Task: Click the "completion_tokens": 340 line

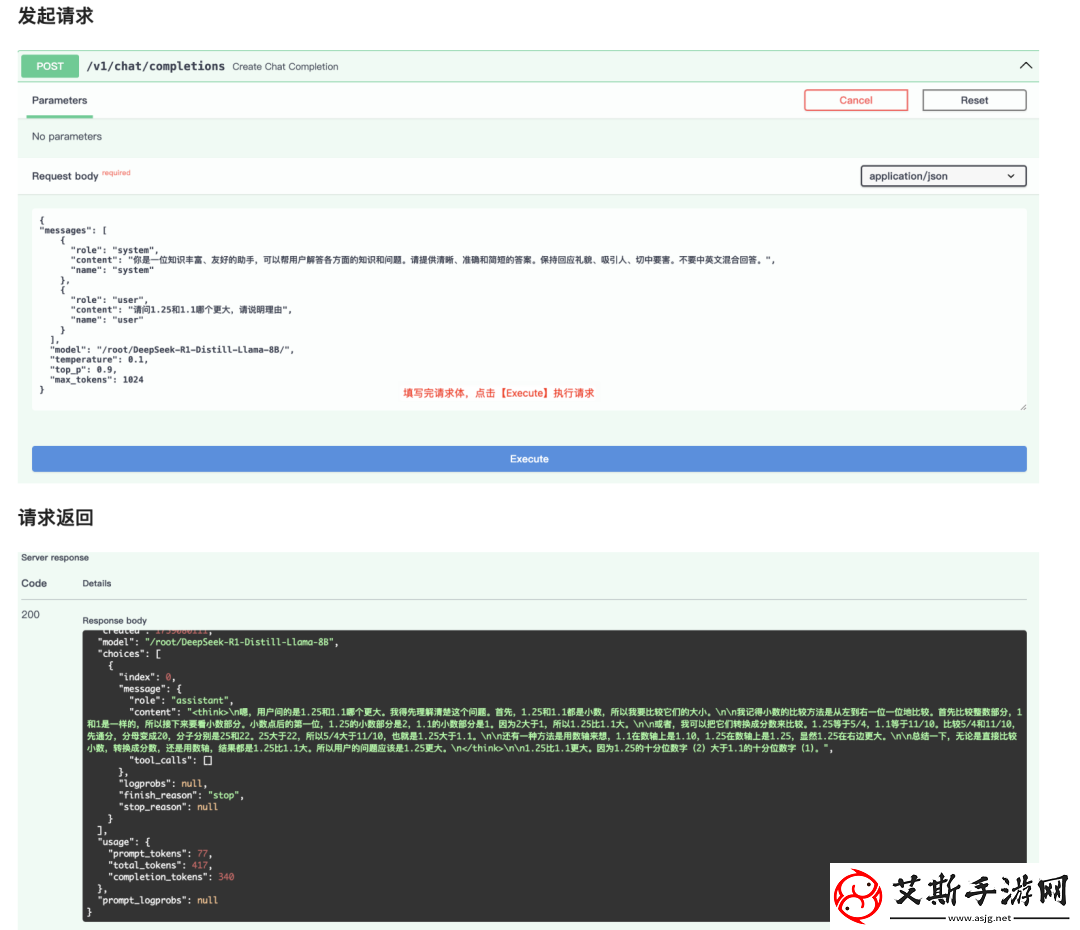Action: tap(171, 877)
